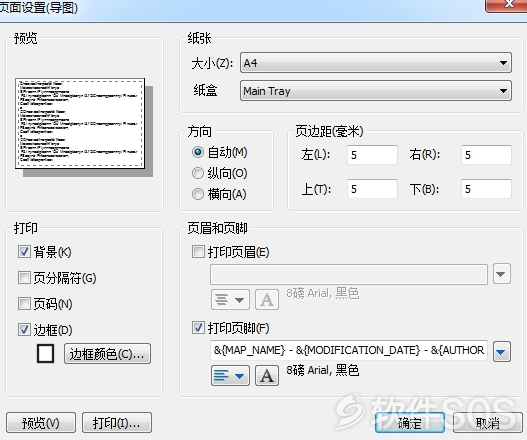Expand the paper size A4 dropdown
Image resolution: width=527 pixels, height=440 pixels.
[x=376, y=63]
